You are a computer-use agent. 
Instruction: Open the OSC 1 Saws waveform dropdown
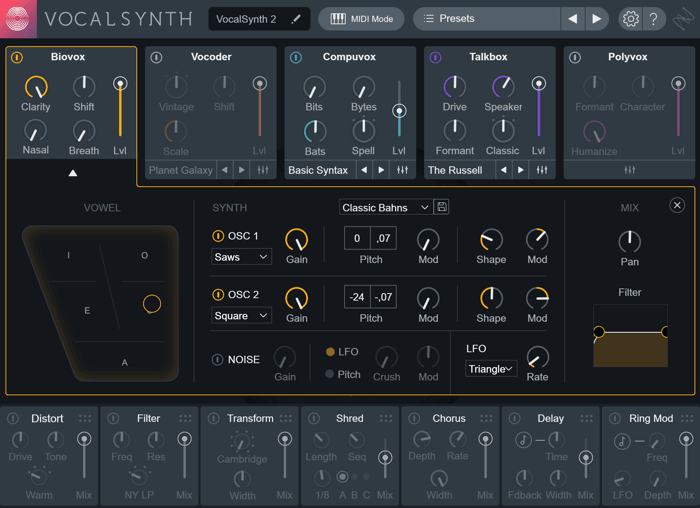(241, 257)
